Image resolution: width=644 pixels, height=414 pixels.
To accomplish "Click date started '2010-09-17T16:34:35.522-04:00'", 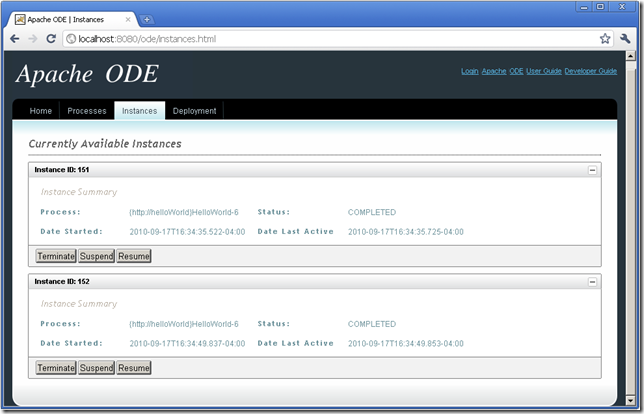I will (x=187, y=232).
